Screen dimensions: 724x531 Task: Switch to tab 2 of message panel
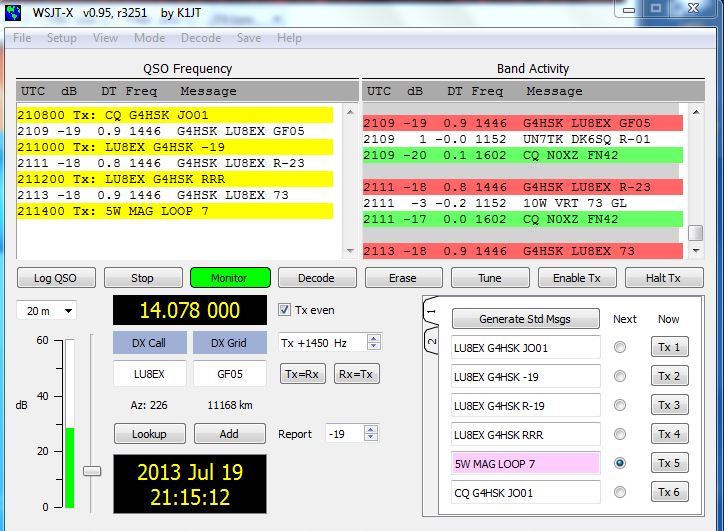point(432,343)
